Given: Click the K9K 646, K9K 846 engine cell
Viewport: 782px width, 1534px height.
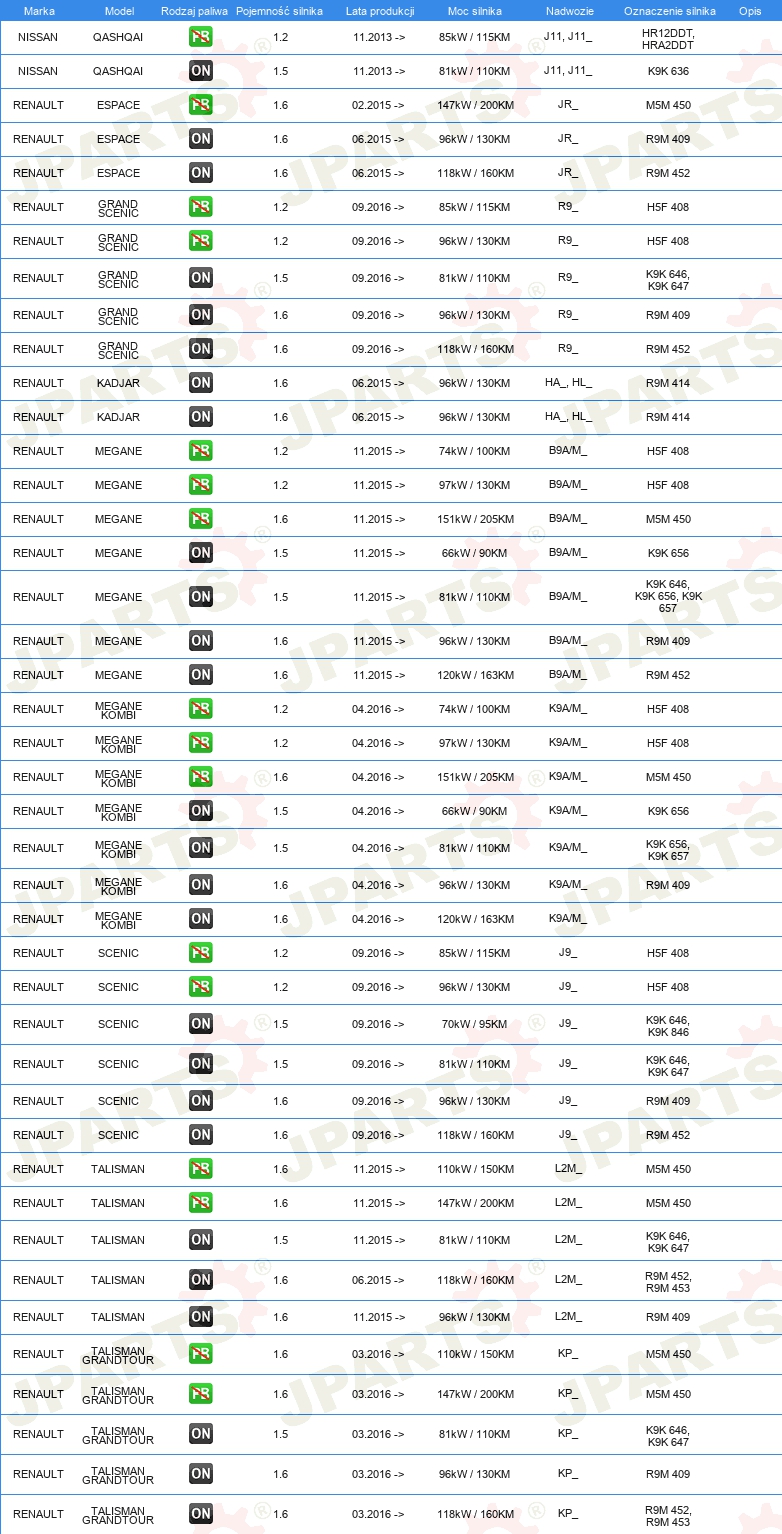Looking at the screenshot, I should point(668,1026).
